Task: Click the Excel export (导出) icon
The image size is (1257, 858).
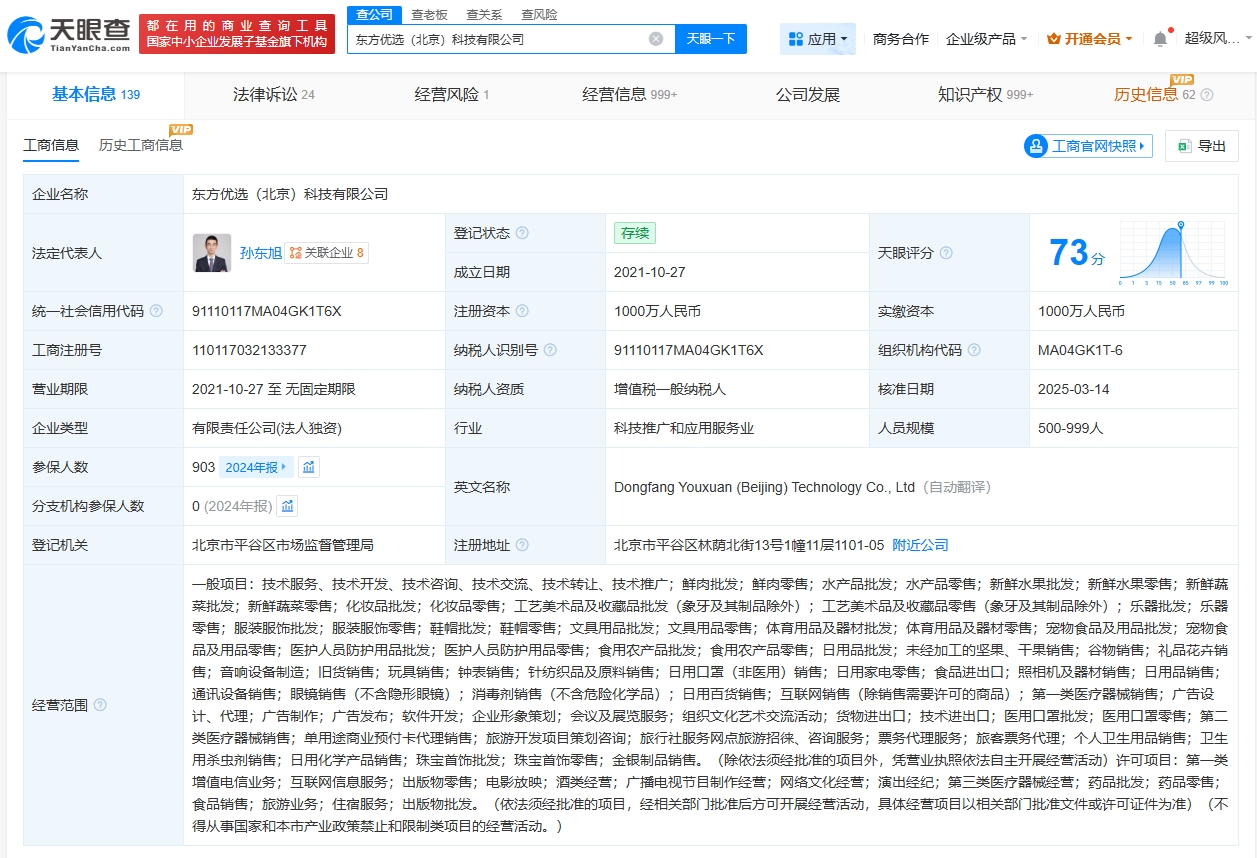Action: pyautogui.click(x=1186, y=146)
